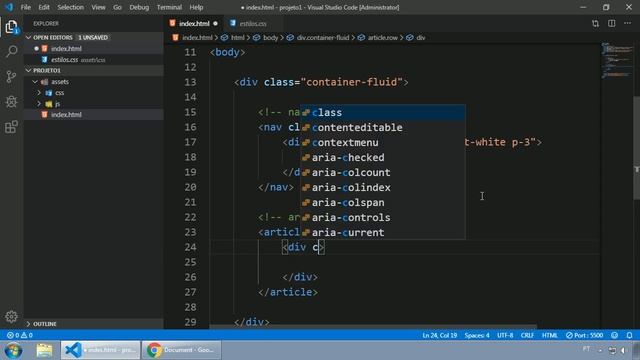
Task: Change encoding via UTF-8 status item
Action: click(x=505, y=335)
